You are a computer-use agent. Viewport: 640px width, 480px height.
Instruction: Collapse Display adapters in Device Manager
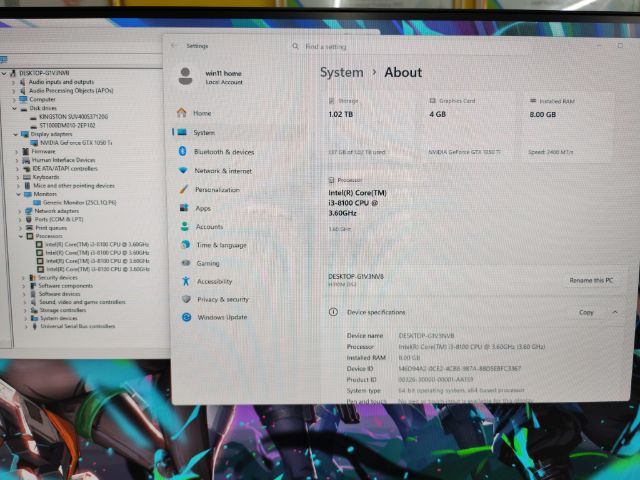click(16, 134)
